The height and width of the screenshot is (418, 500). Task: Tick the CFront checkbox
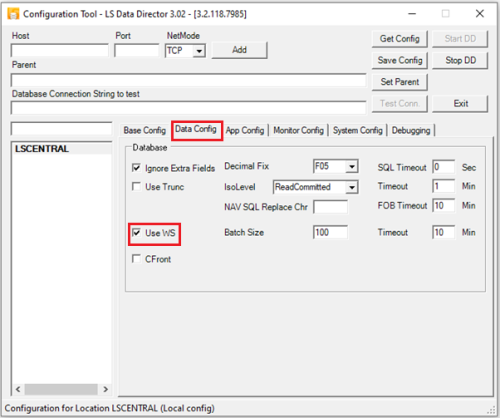click(x=136, y=258)
